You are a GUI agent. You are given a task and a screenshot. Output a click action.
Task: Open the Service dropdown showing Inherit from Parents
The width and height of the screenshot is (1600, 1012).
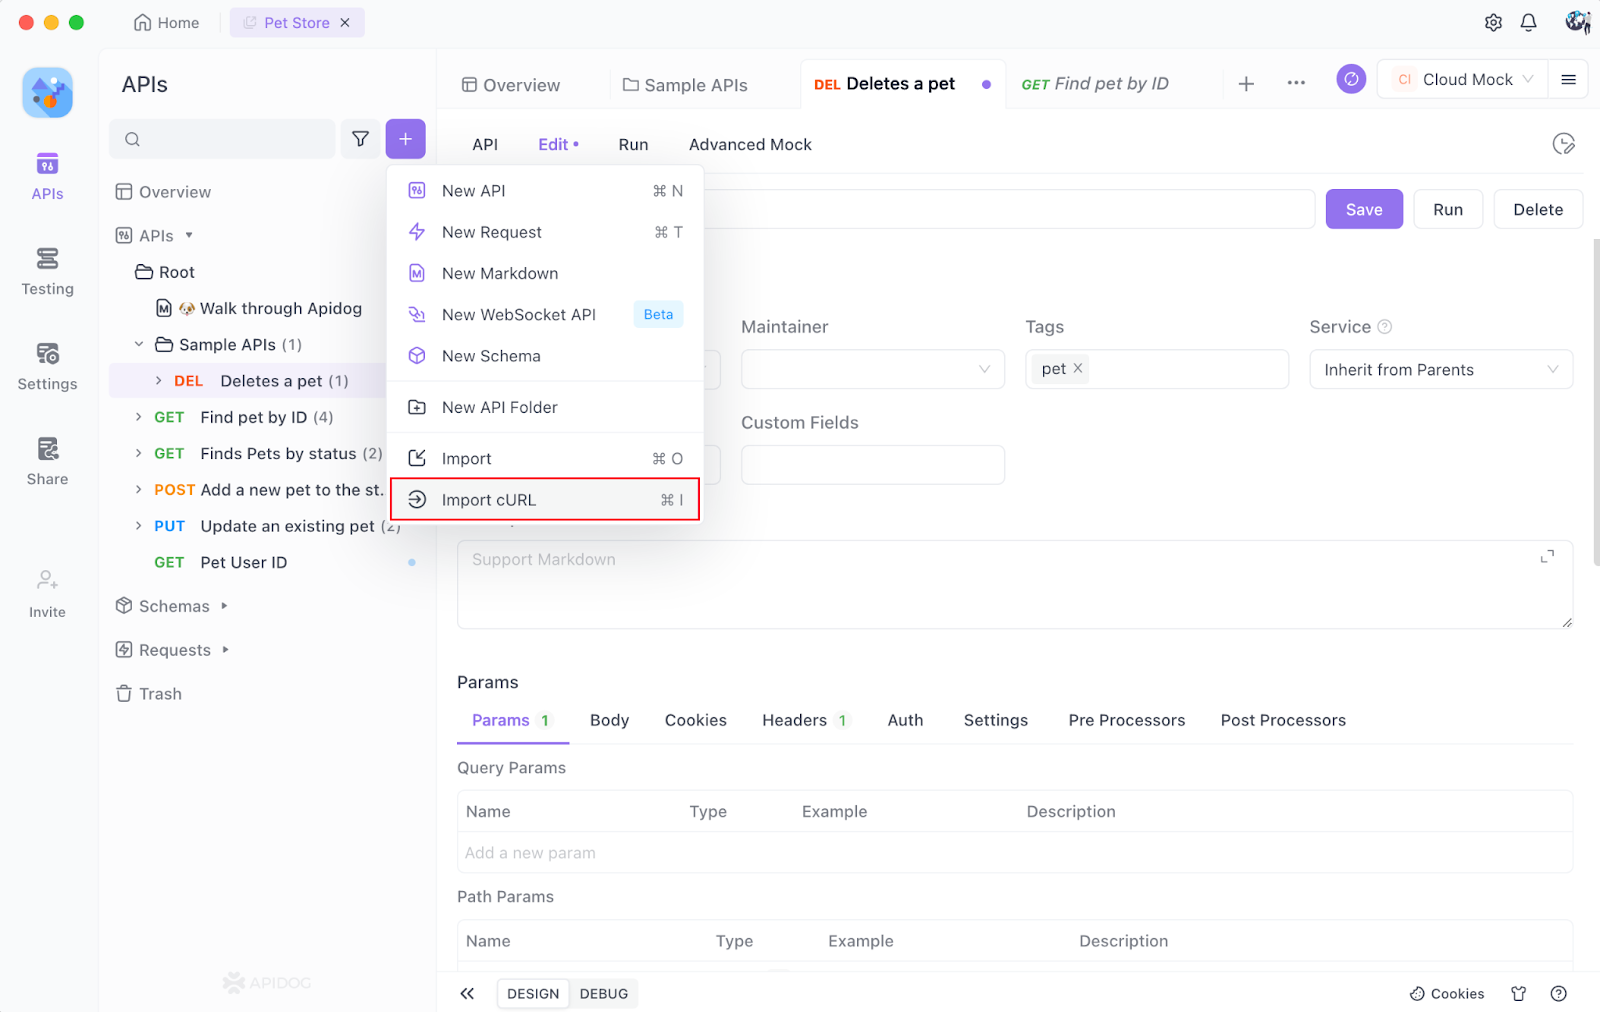tap(1440, 369)
